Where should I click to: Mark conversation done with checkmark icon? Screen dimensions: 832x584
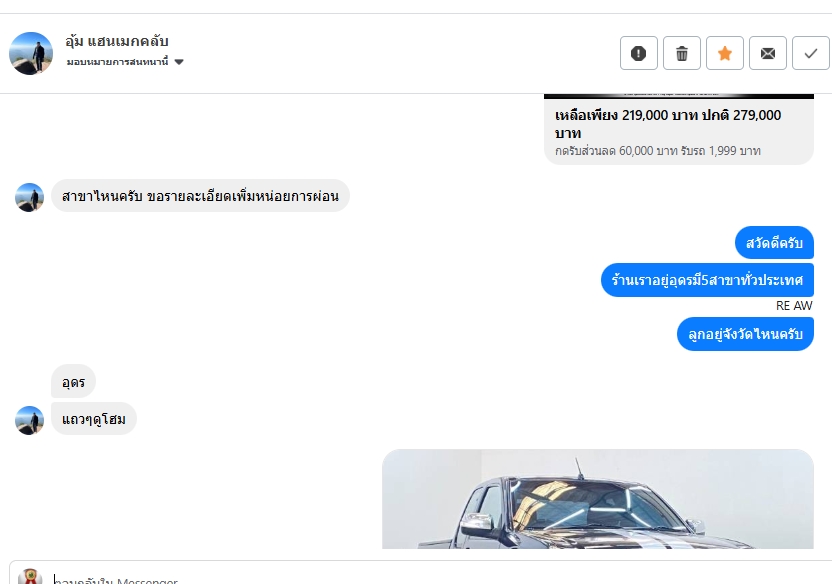[x=811, y=53]
